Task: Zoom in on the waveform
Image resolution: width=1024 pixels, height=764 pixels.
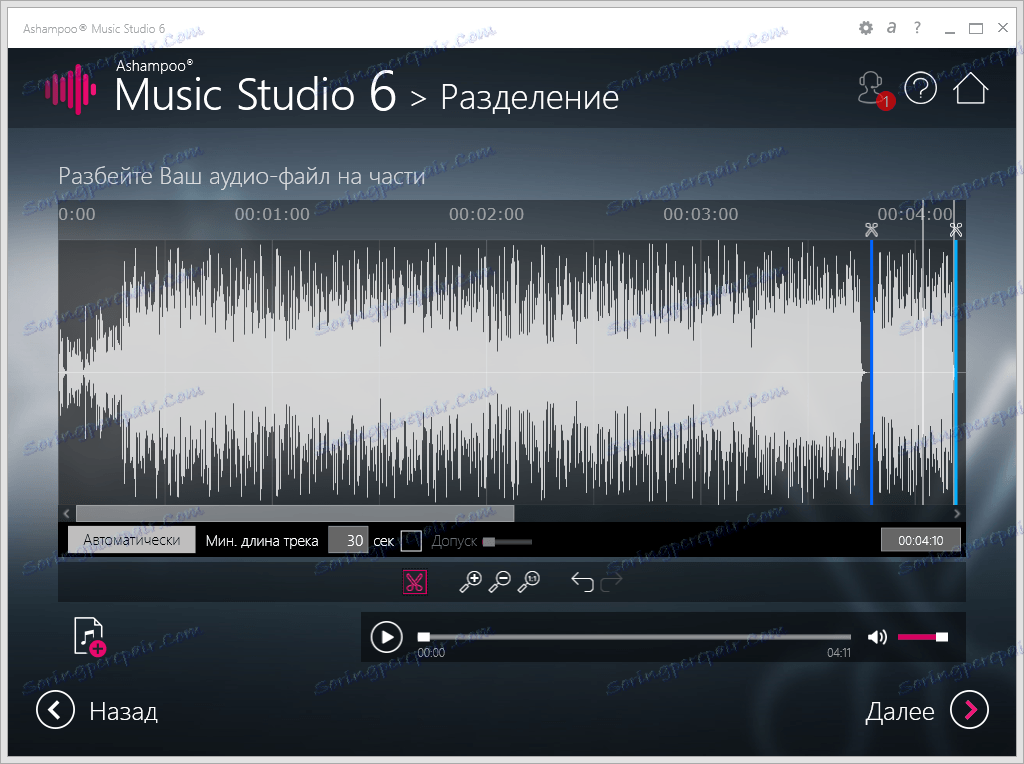Action: (x=470, y=581)
